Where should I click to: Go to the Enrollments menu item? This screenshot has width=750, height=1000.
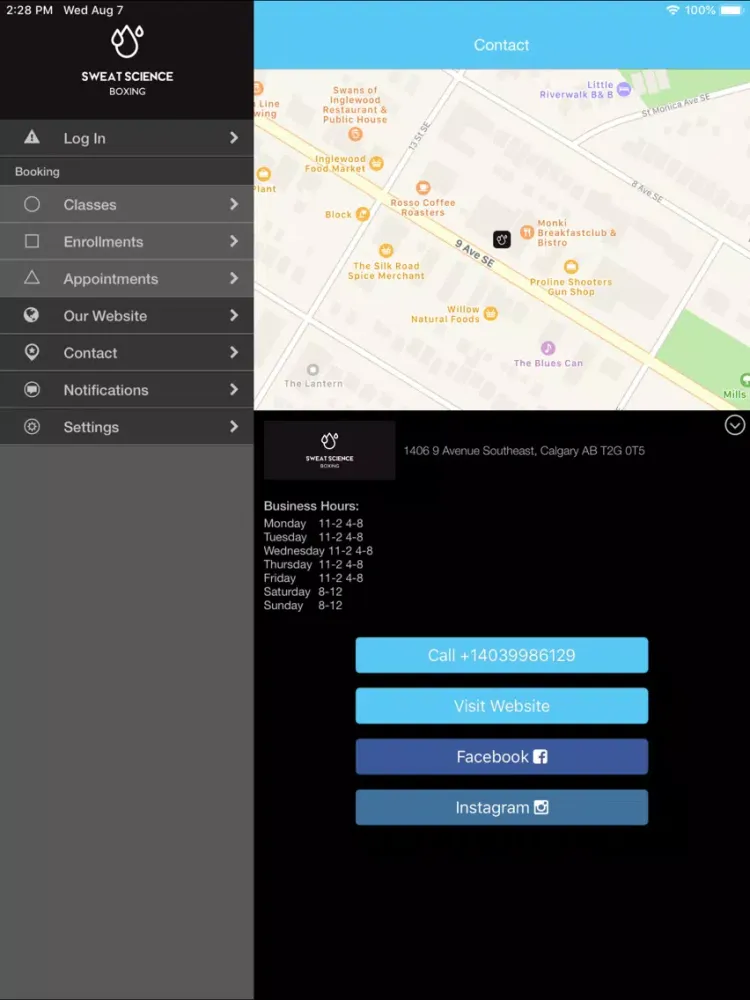tap(127, 241)
